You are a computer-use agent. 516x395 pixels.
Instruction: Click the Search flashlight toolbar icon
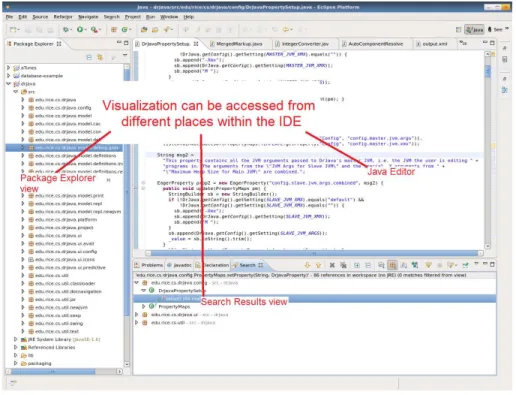pyautogui.click(x=166, y=30)
